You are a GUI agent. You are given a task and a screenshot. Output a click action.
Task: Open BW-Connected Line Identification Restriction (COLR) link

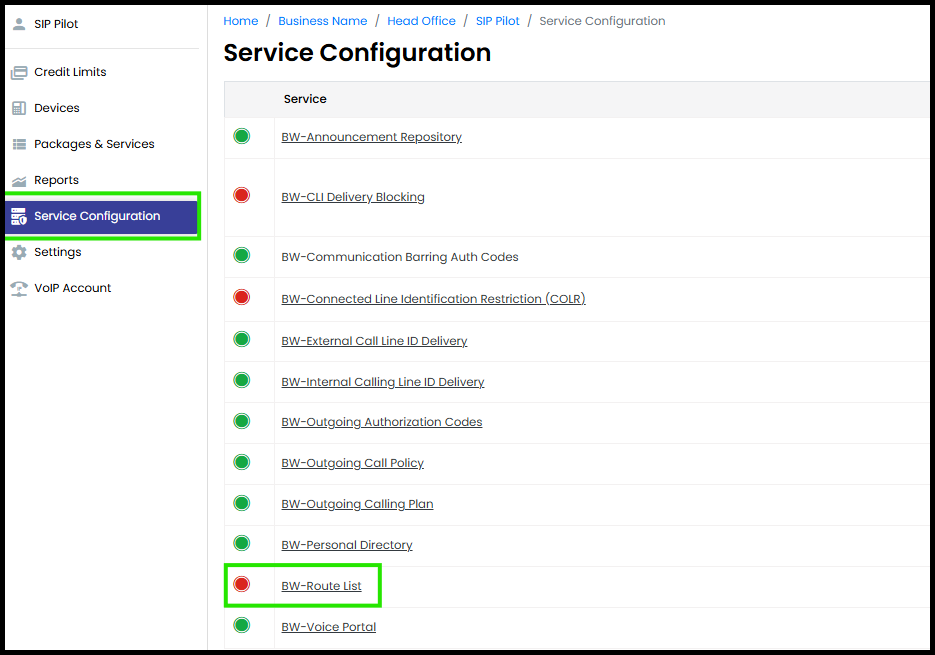click(434, 299)
